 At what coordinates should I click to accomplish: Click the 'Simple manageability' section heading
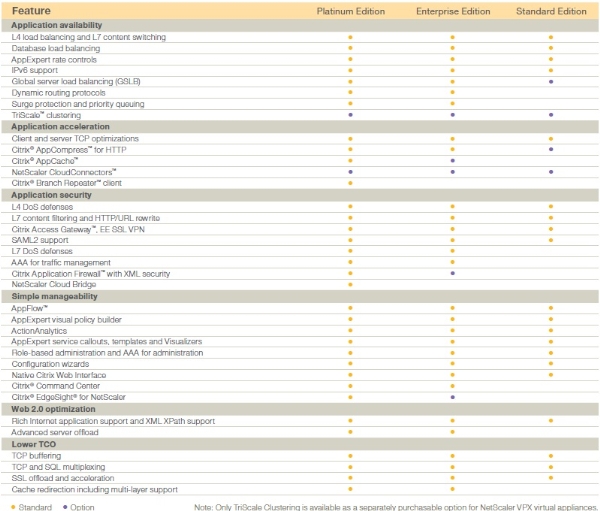(54, 296)
